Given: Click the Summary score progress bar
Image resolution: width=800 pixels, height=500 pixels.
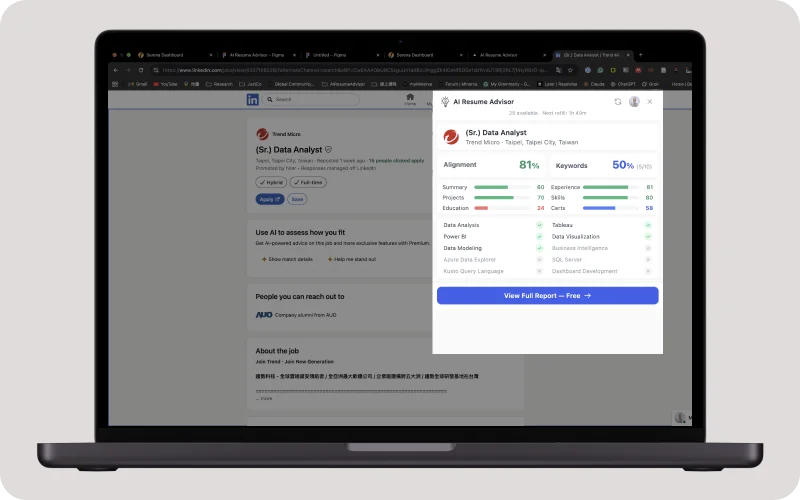Looking at the screenshot, I should pos(502,187).
